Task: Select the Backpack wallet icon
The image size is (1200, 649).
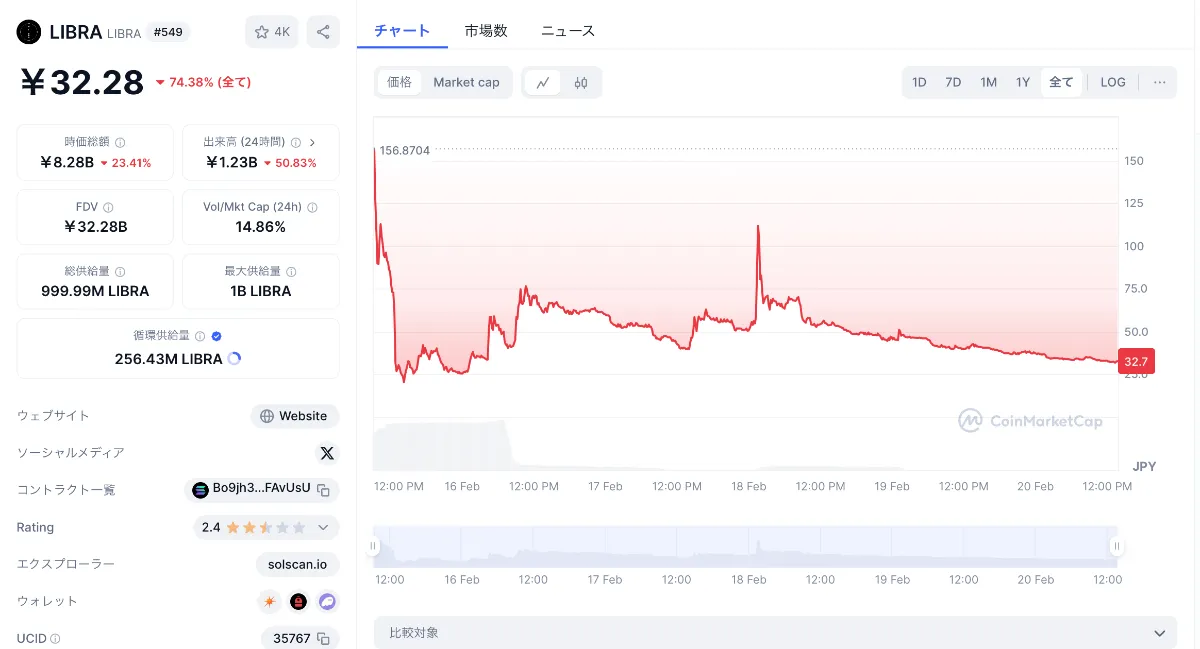Action: 297,601
